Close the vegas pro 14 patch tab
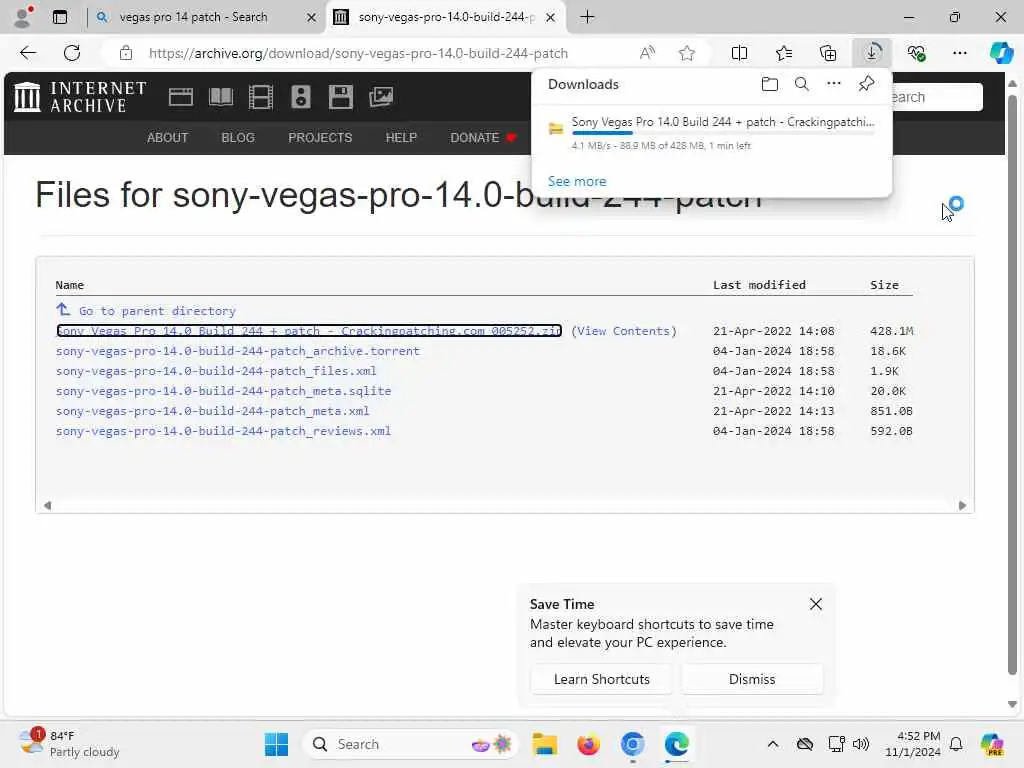The width and height of the screenshot is (1024, 768). pyautogui.click(x=312, y=18)
